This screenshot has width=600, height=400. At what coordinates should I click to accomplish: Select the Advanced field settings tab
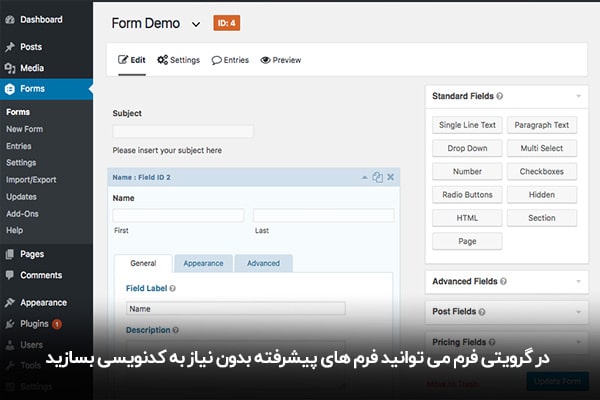tap(263, 263)
